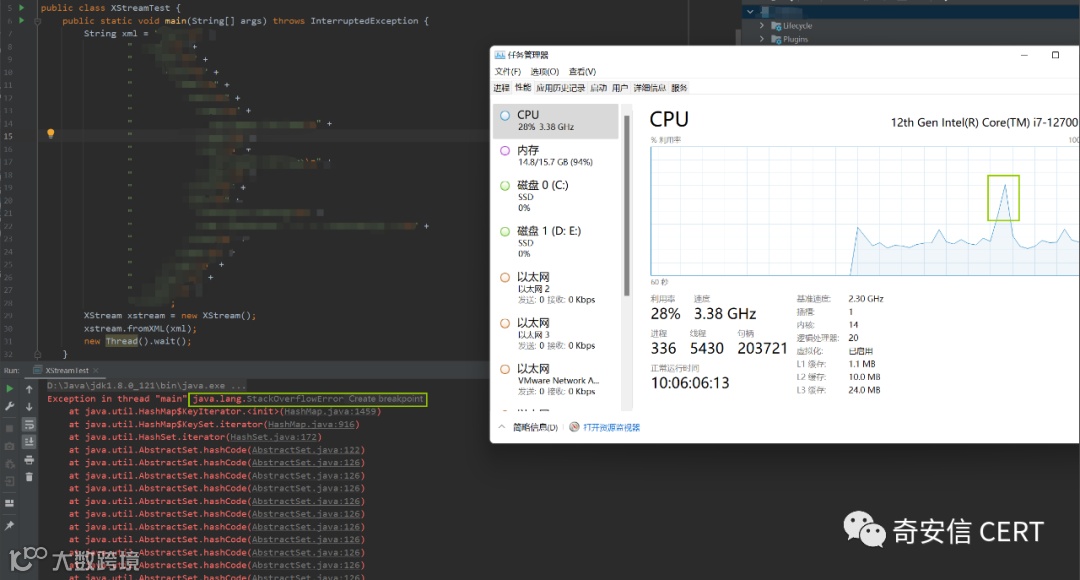Open AbstractSet.java:122 stack trace link
Image resolution: width=1080 pixels, height=580 pixels.
coord(306,450)
